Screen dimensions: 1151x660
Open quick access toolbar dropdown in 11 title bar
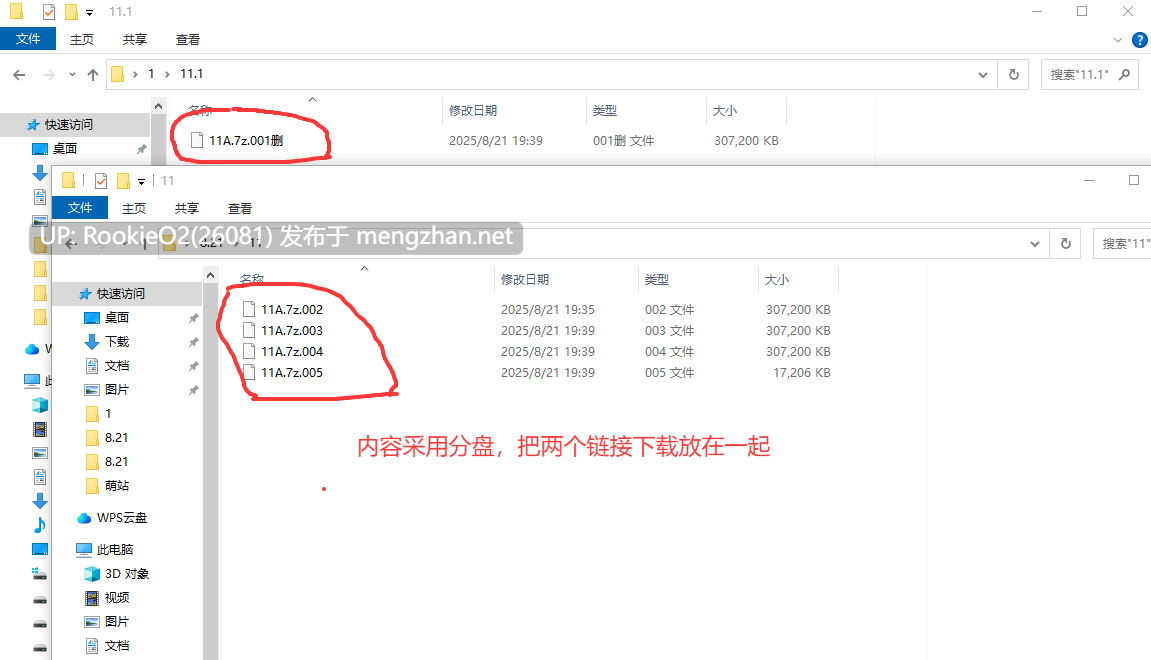coord(142,181)
